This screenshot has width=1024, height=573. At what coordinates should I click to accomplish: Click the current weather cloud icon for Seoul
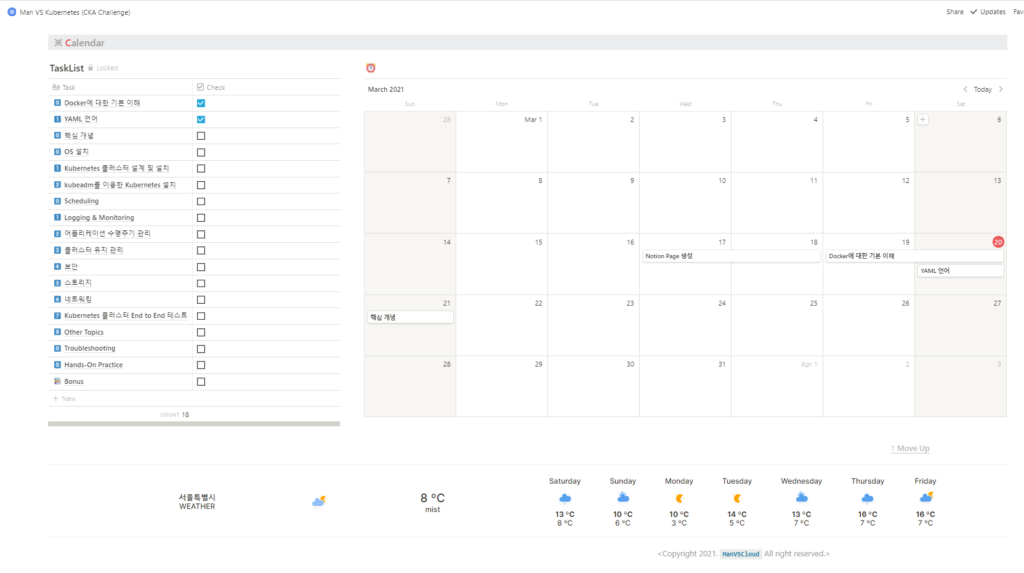pyautogui.click(x=319, y=501)
